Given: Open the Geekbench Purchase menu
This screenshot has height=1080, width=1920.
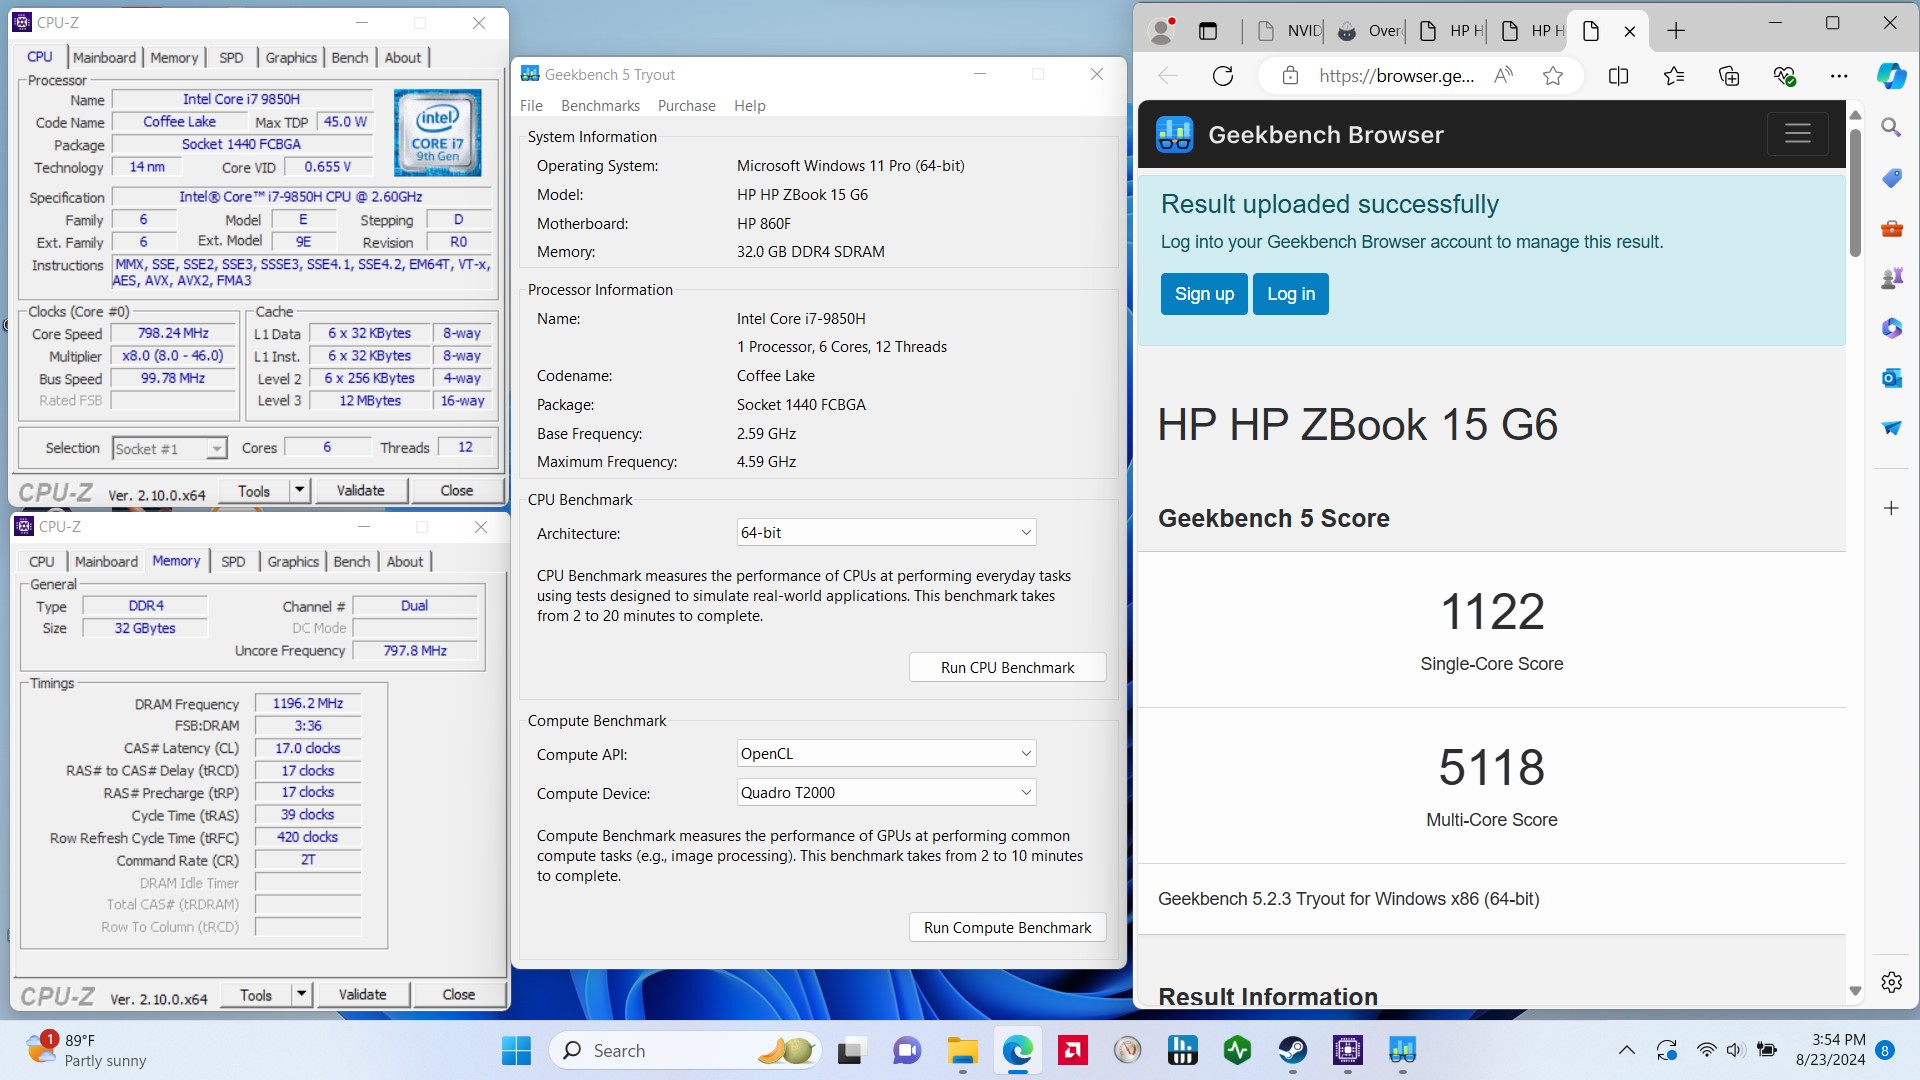Looking at the screenshot, I should click(686, 106).
